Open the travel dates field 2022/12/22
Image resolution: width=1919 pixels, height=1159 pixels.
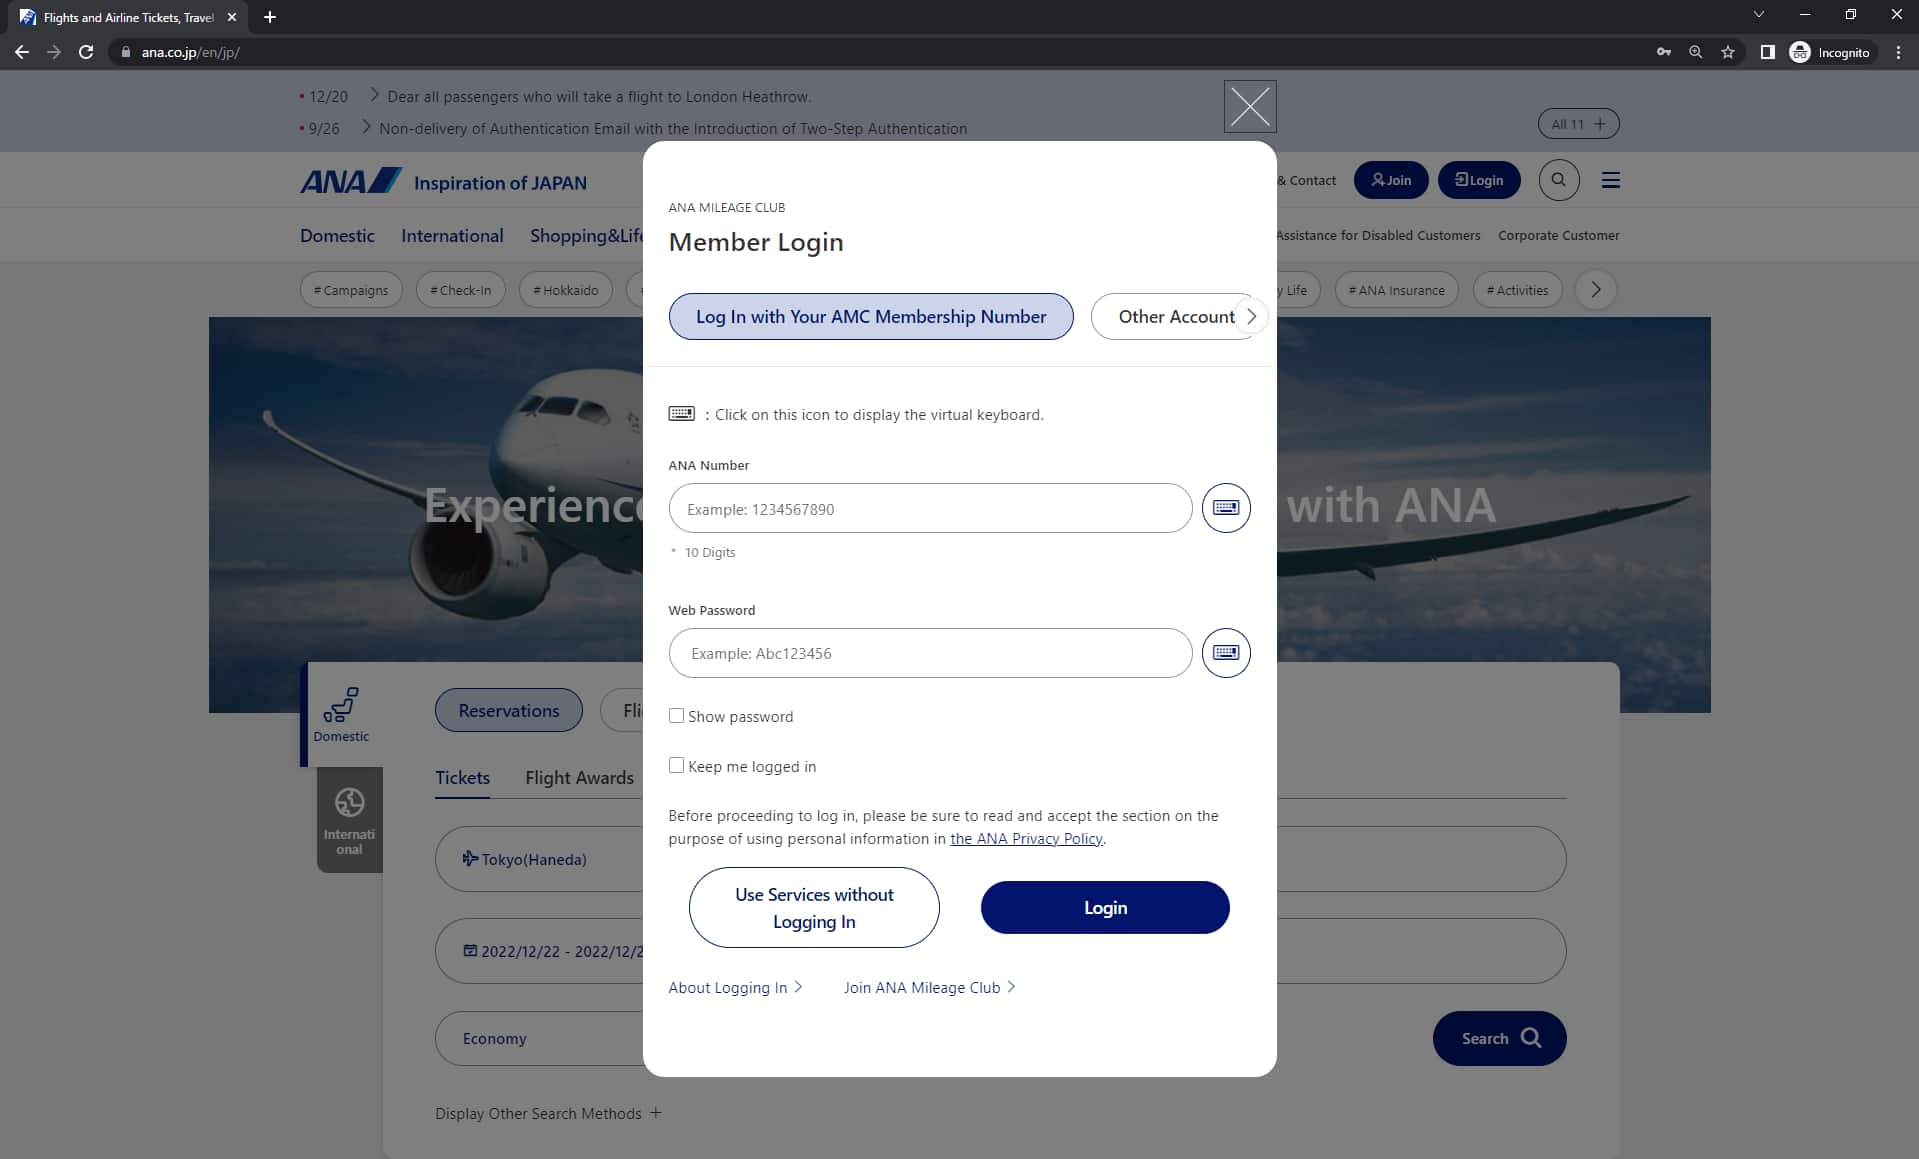(x=539, y=951)
